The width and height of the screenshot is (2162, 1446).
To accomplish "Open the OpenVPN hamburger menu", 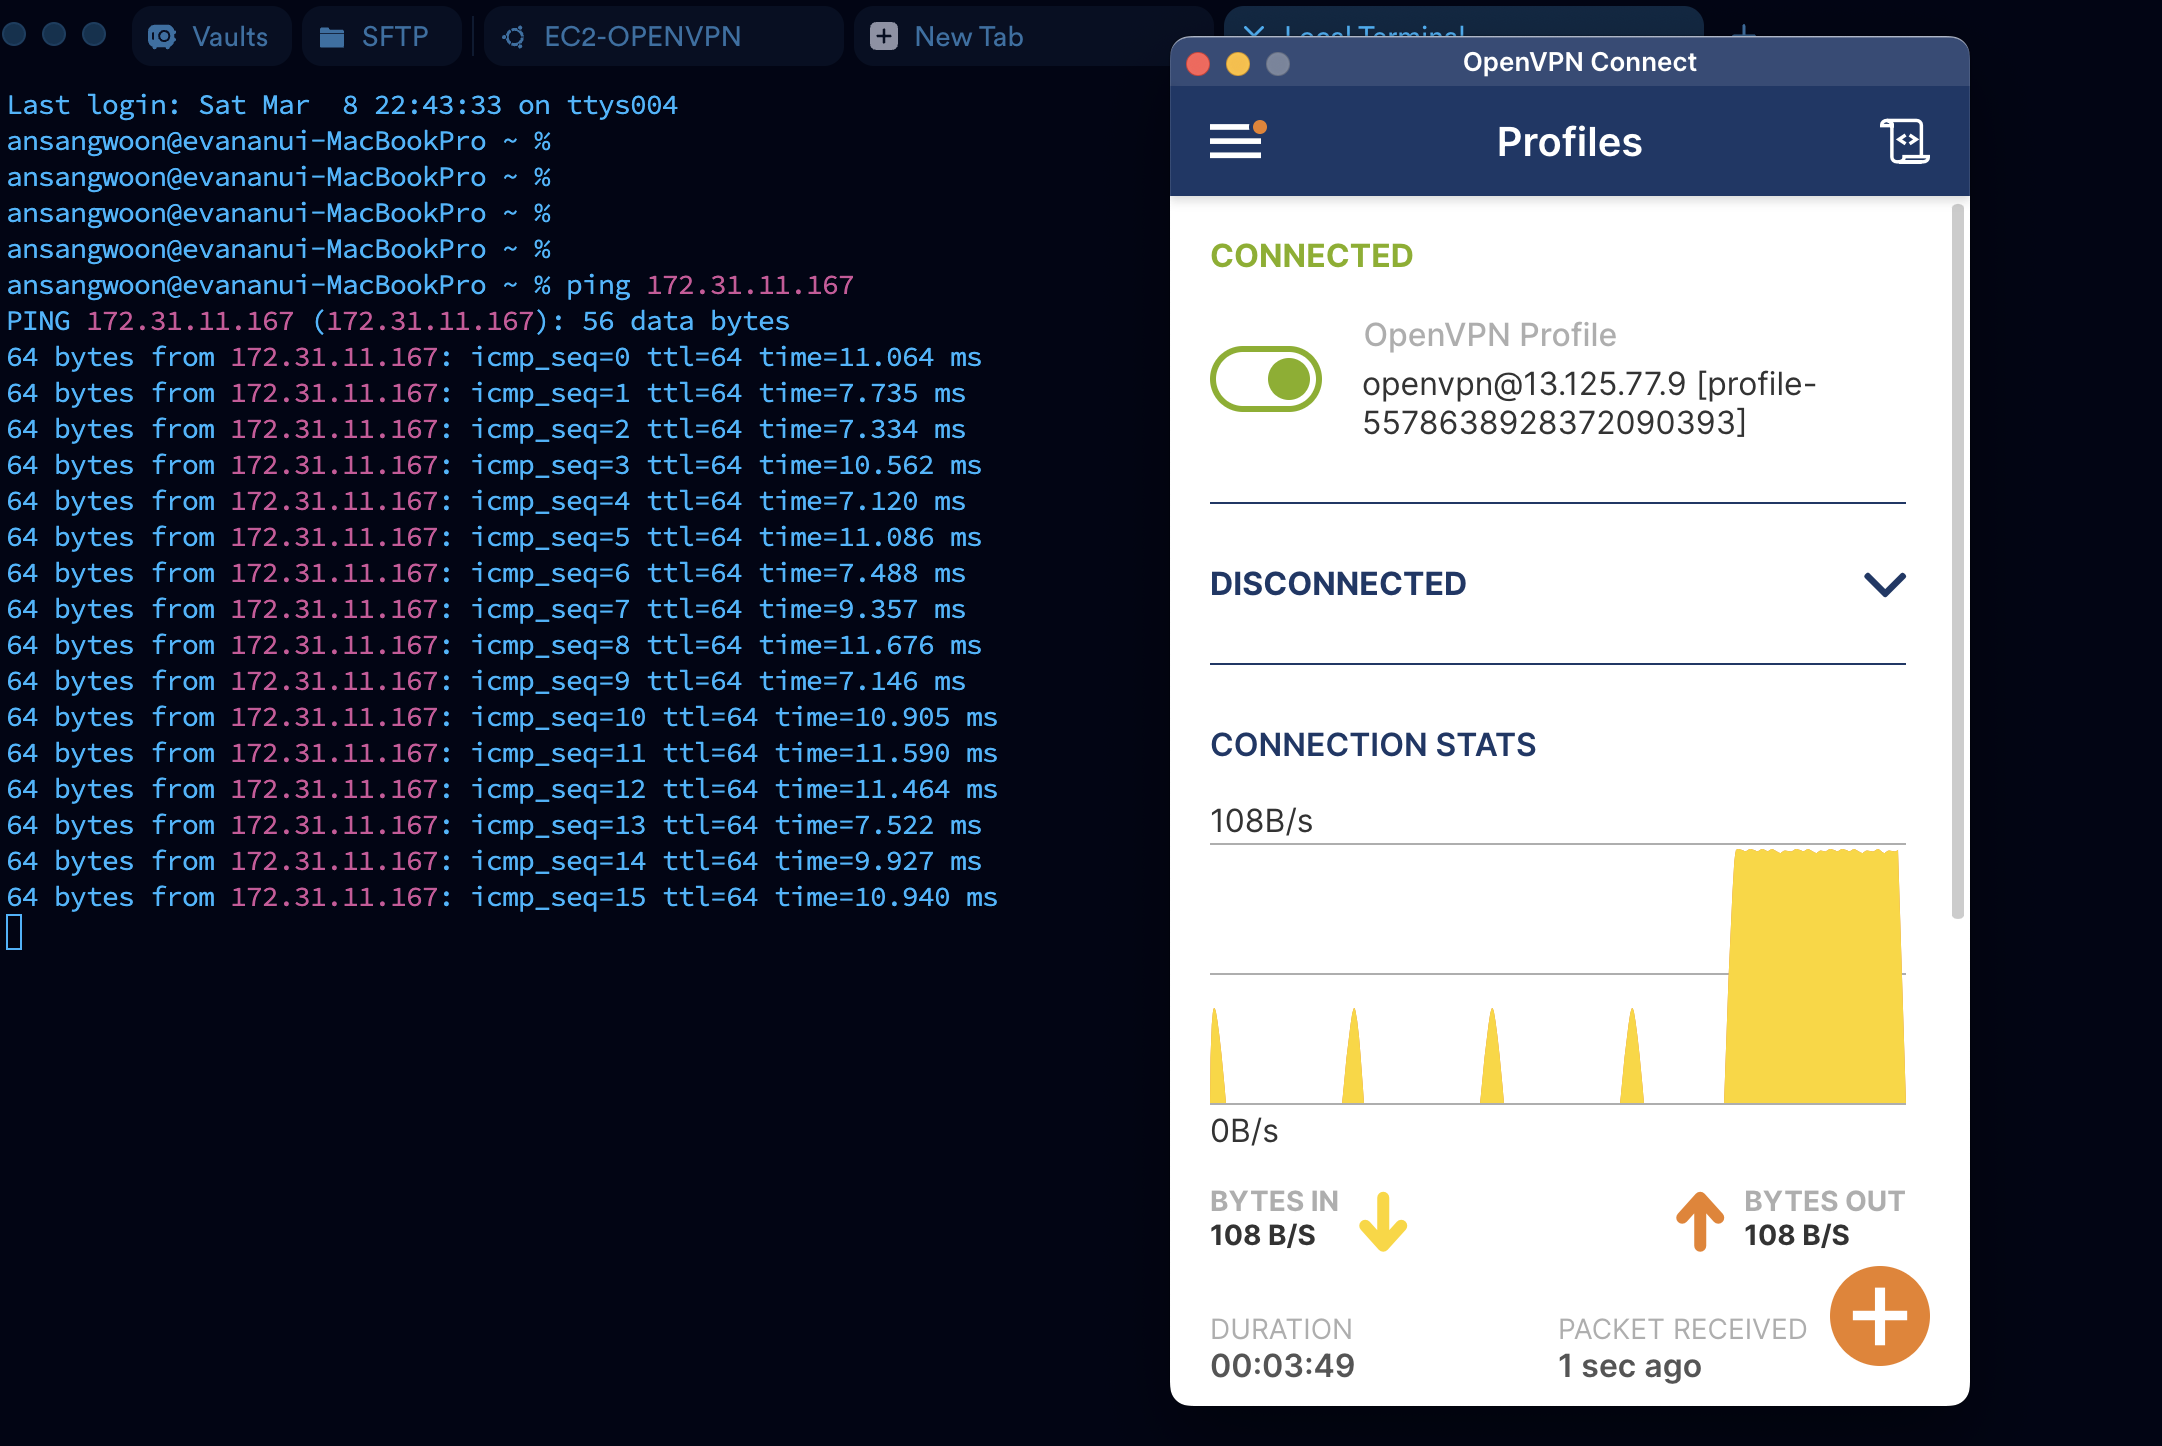I will tap(1236, 141).
